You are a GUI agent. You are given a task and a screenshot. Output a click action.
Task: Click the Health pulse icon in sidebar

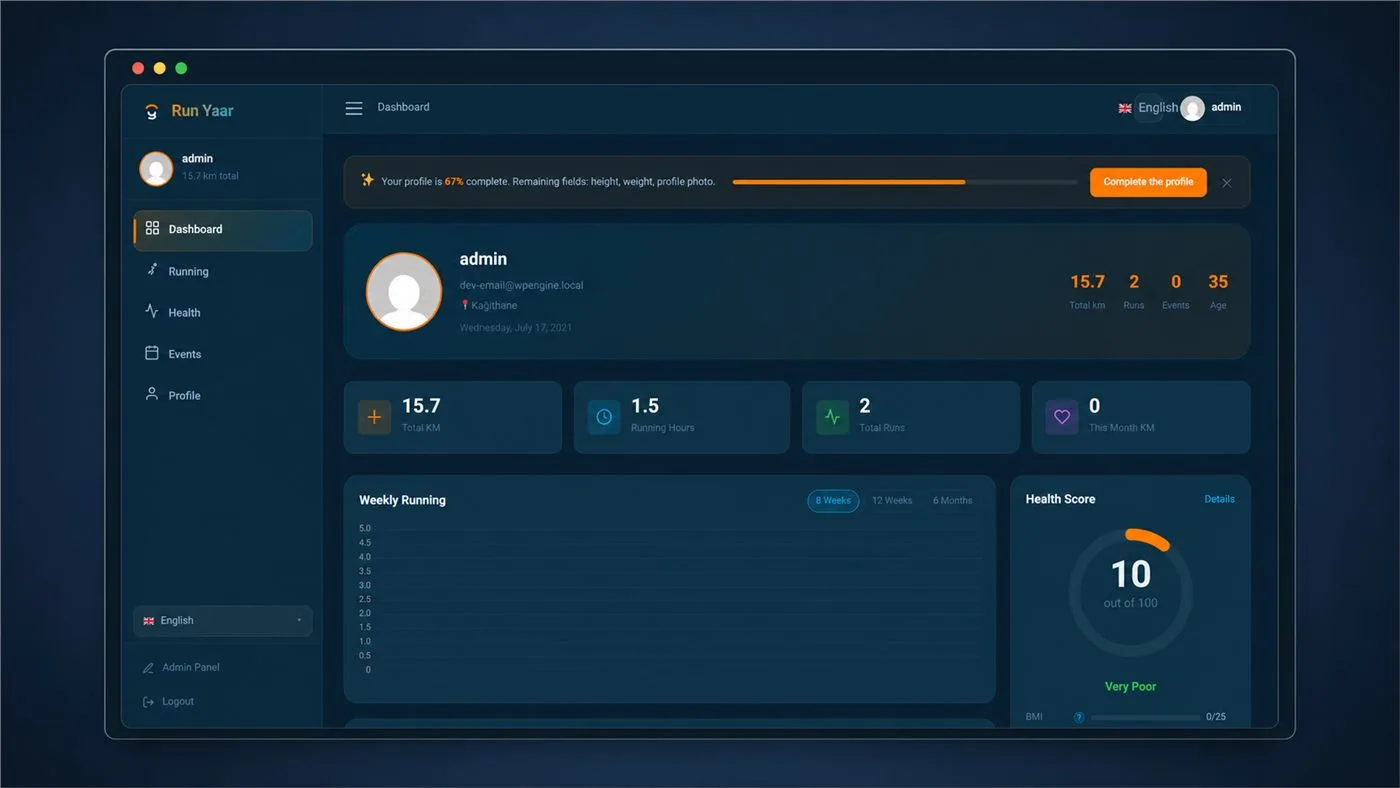tap(152, 311)
